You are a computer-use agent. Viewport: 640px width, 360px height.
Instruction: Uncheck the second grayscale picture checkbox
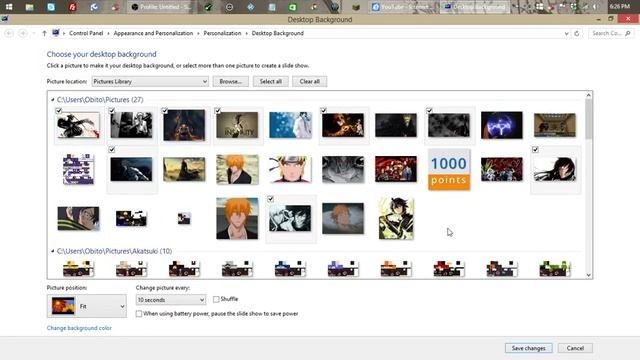[112, 111]
